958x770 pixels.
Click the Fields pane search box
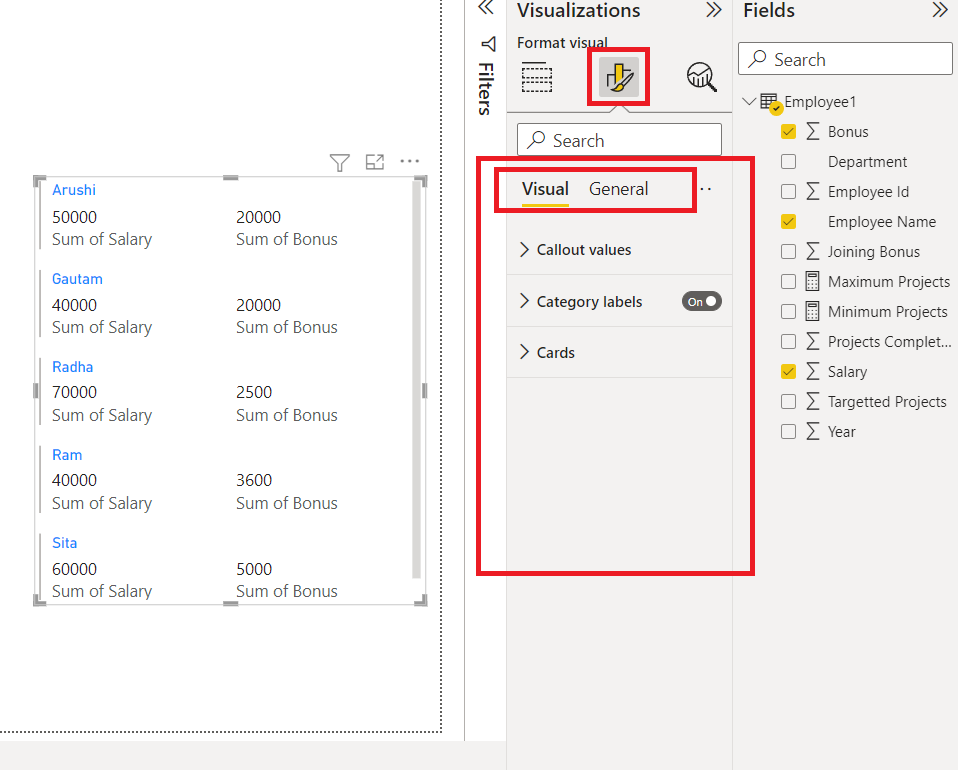pos(845,58)
